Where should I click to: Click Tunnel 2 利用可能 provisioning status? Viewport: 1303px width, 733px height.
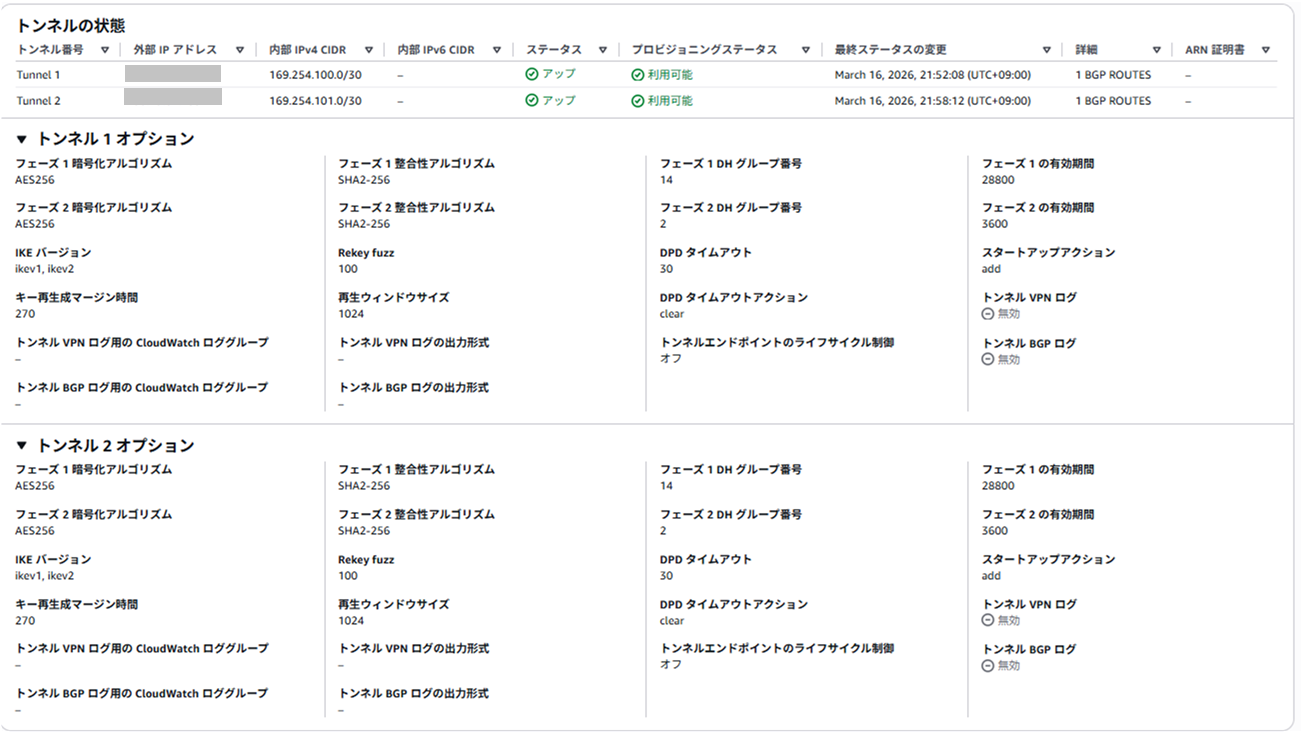click(x=662, y=101)
